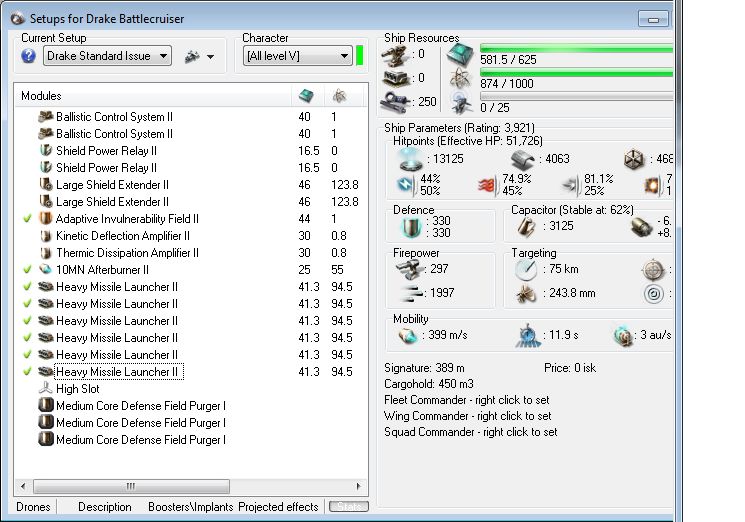Select the second Ballistic Control System II icon
This screenshot has width=745, height=522.
pos(46,133)
